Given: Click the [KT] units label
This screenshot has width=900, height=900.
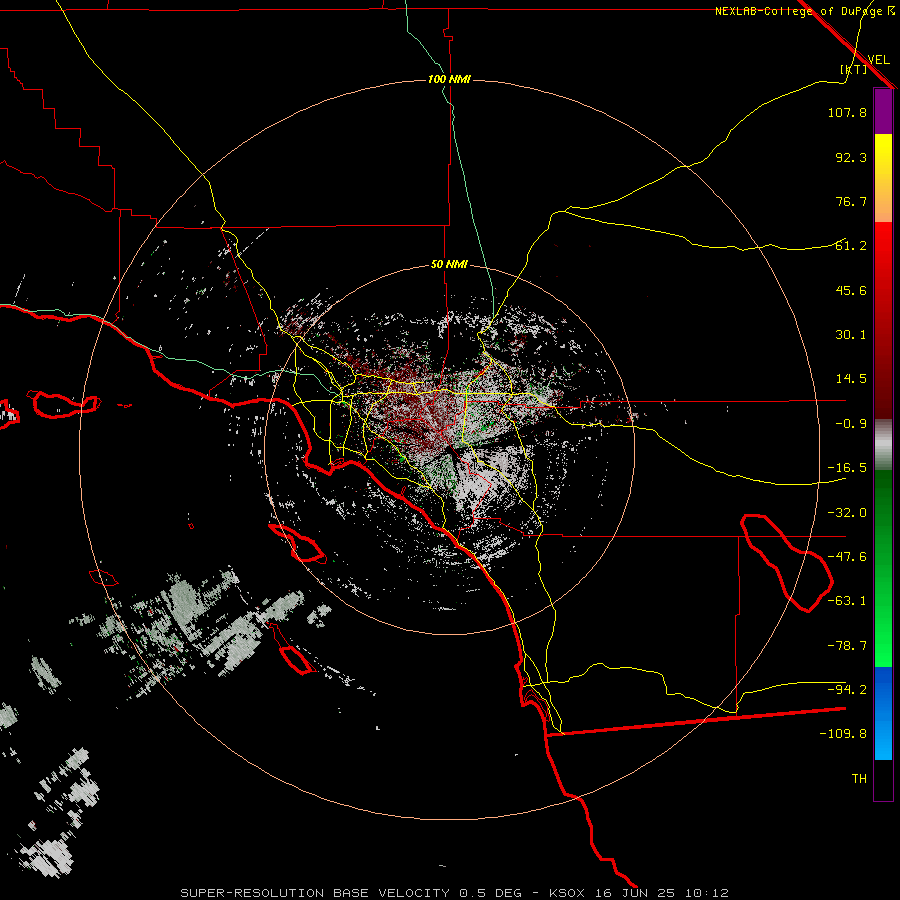Looking at the screenshot, I should pyautogui.click(x=854, y=69).
